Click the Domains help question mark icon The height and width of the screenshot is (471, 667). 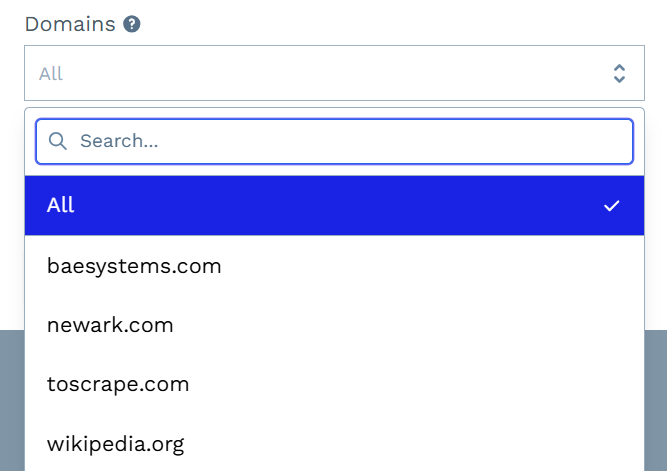pos(131,24)
